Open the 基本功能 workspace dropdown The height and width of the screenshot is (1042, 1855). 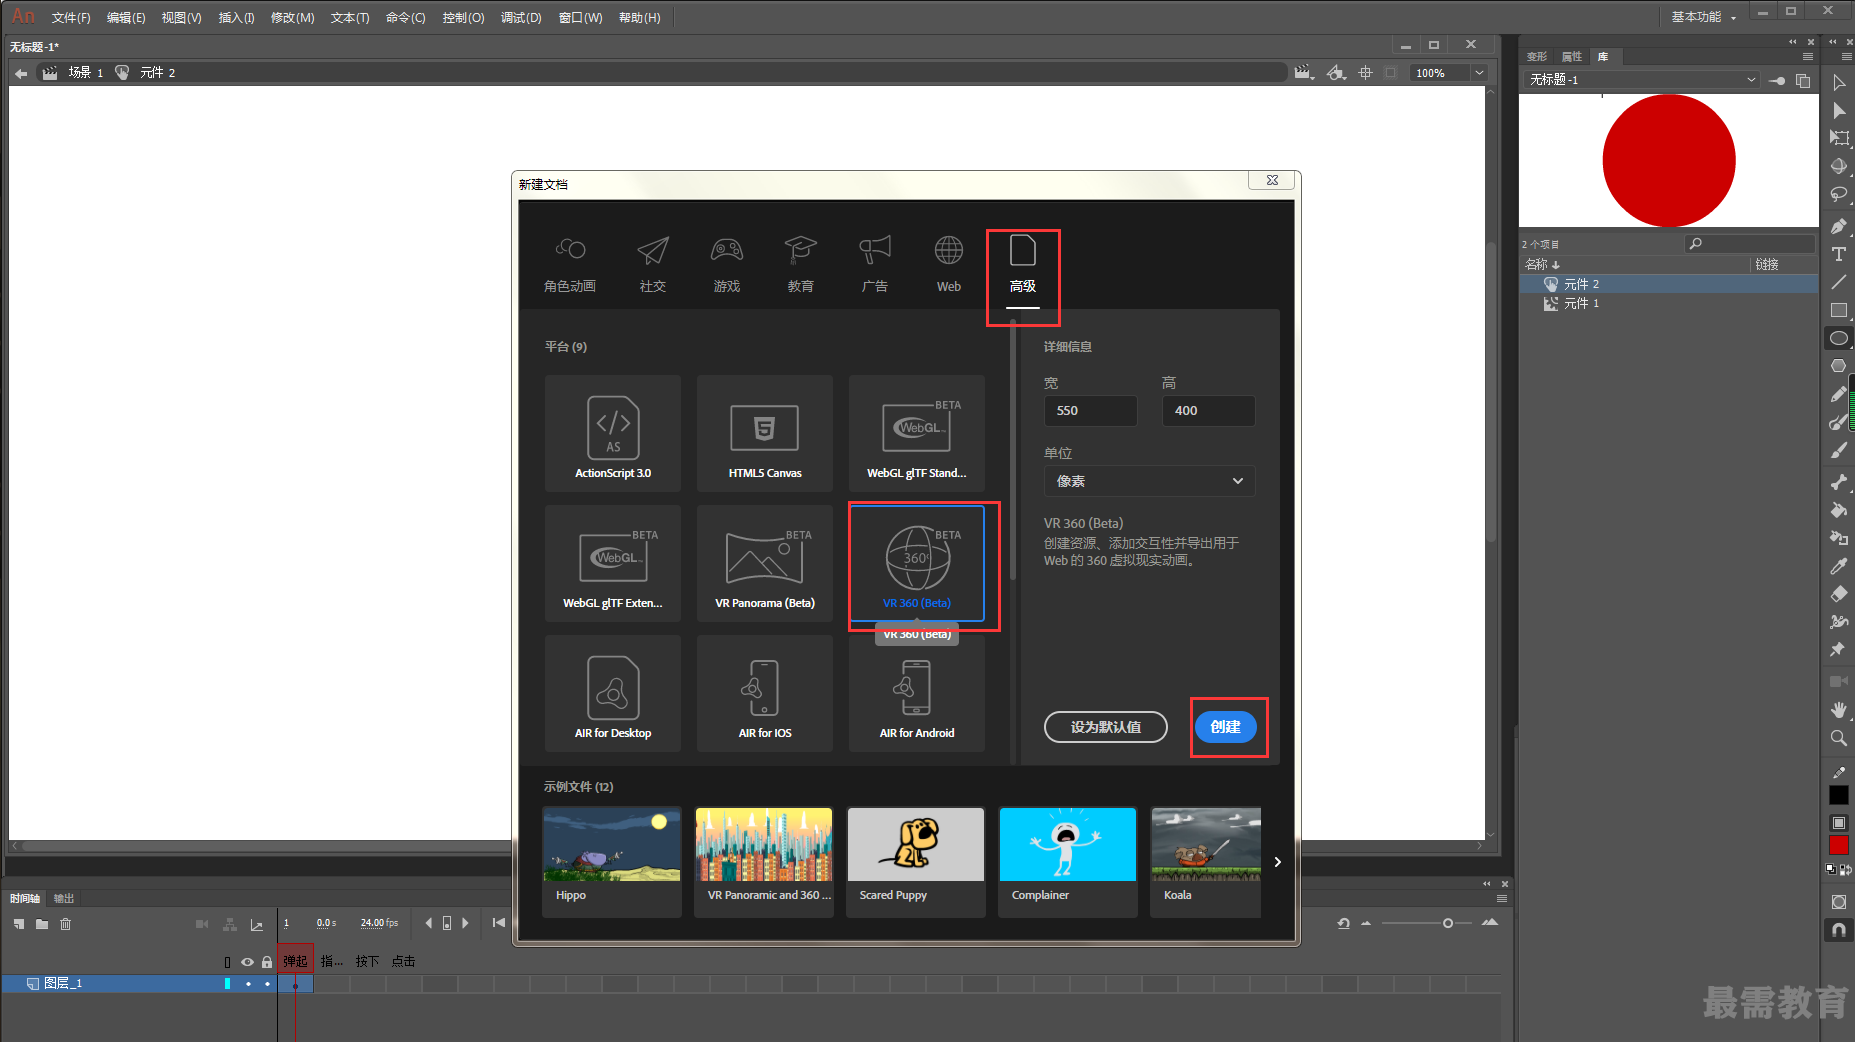[x=1705, y=17]
